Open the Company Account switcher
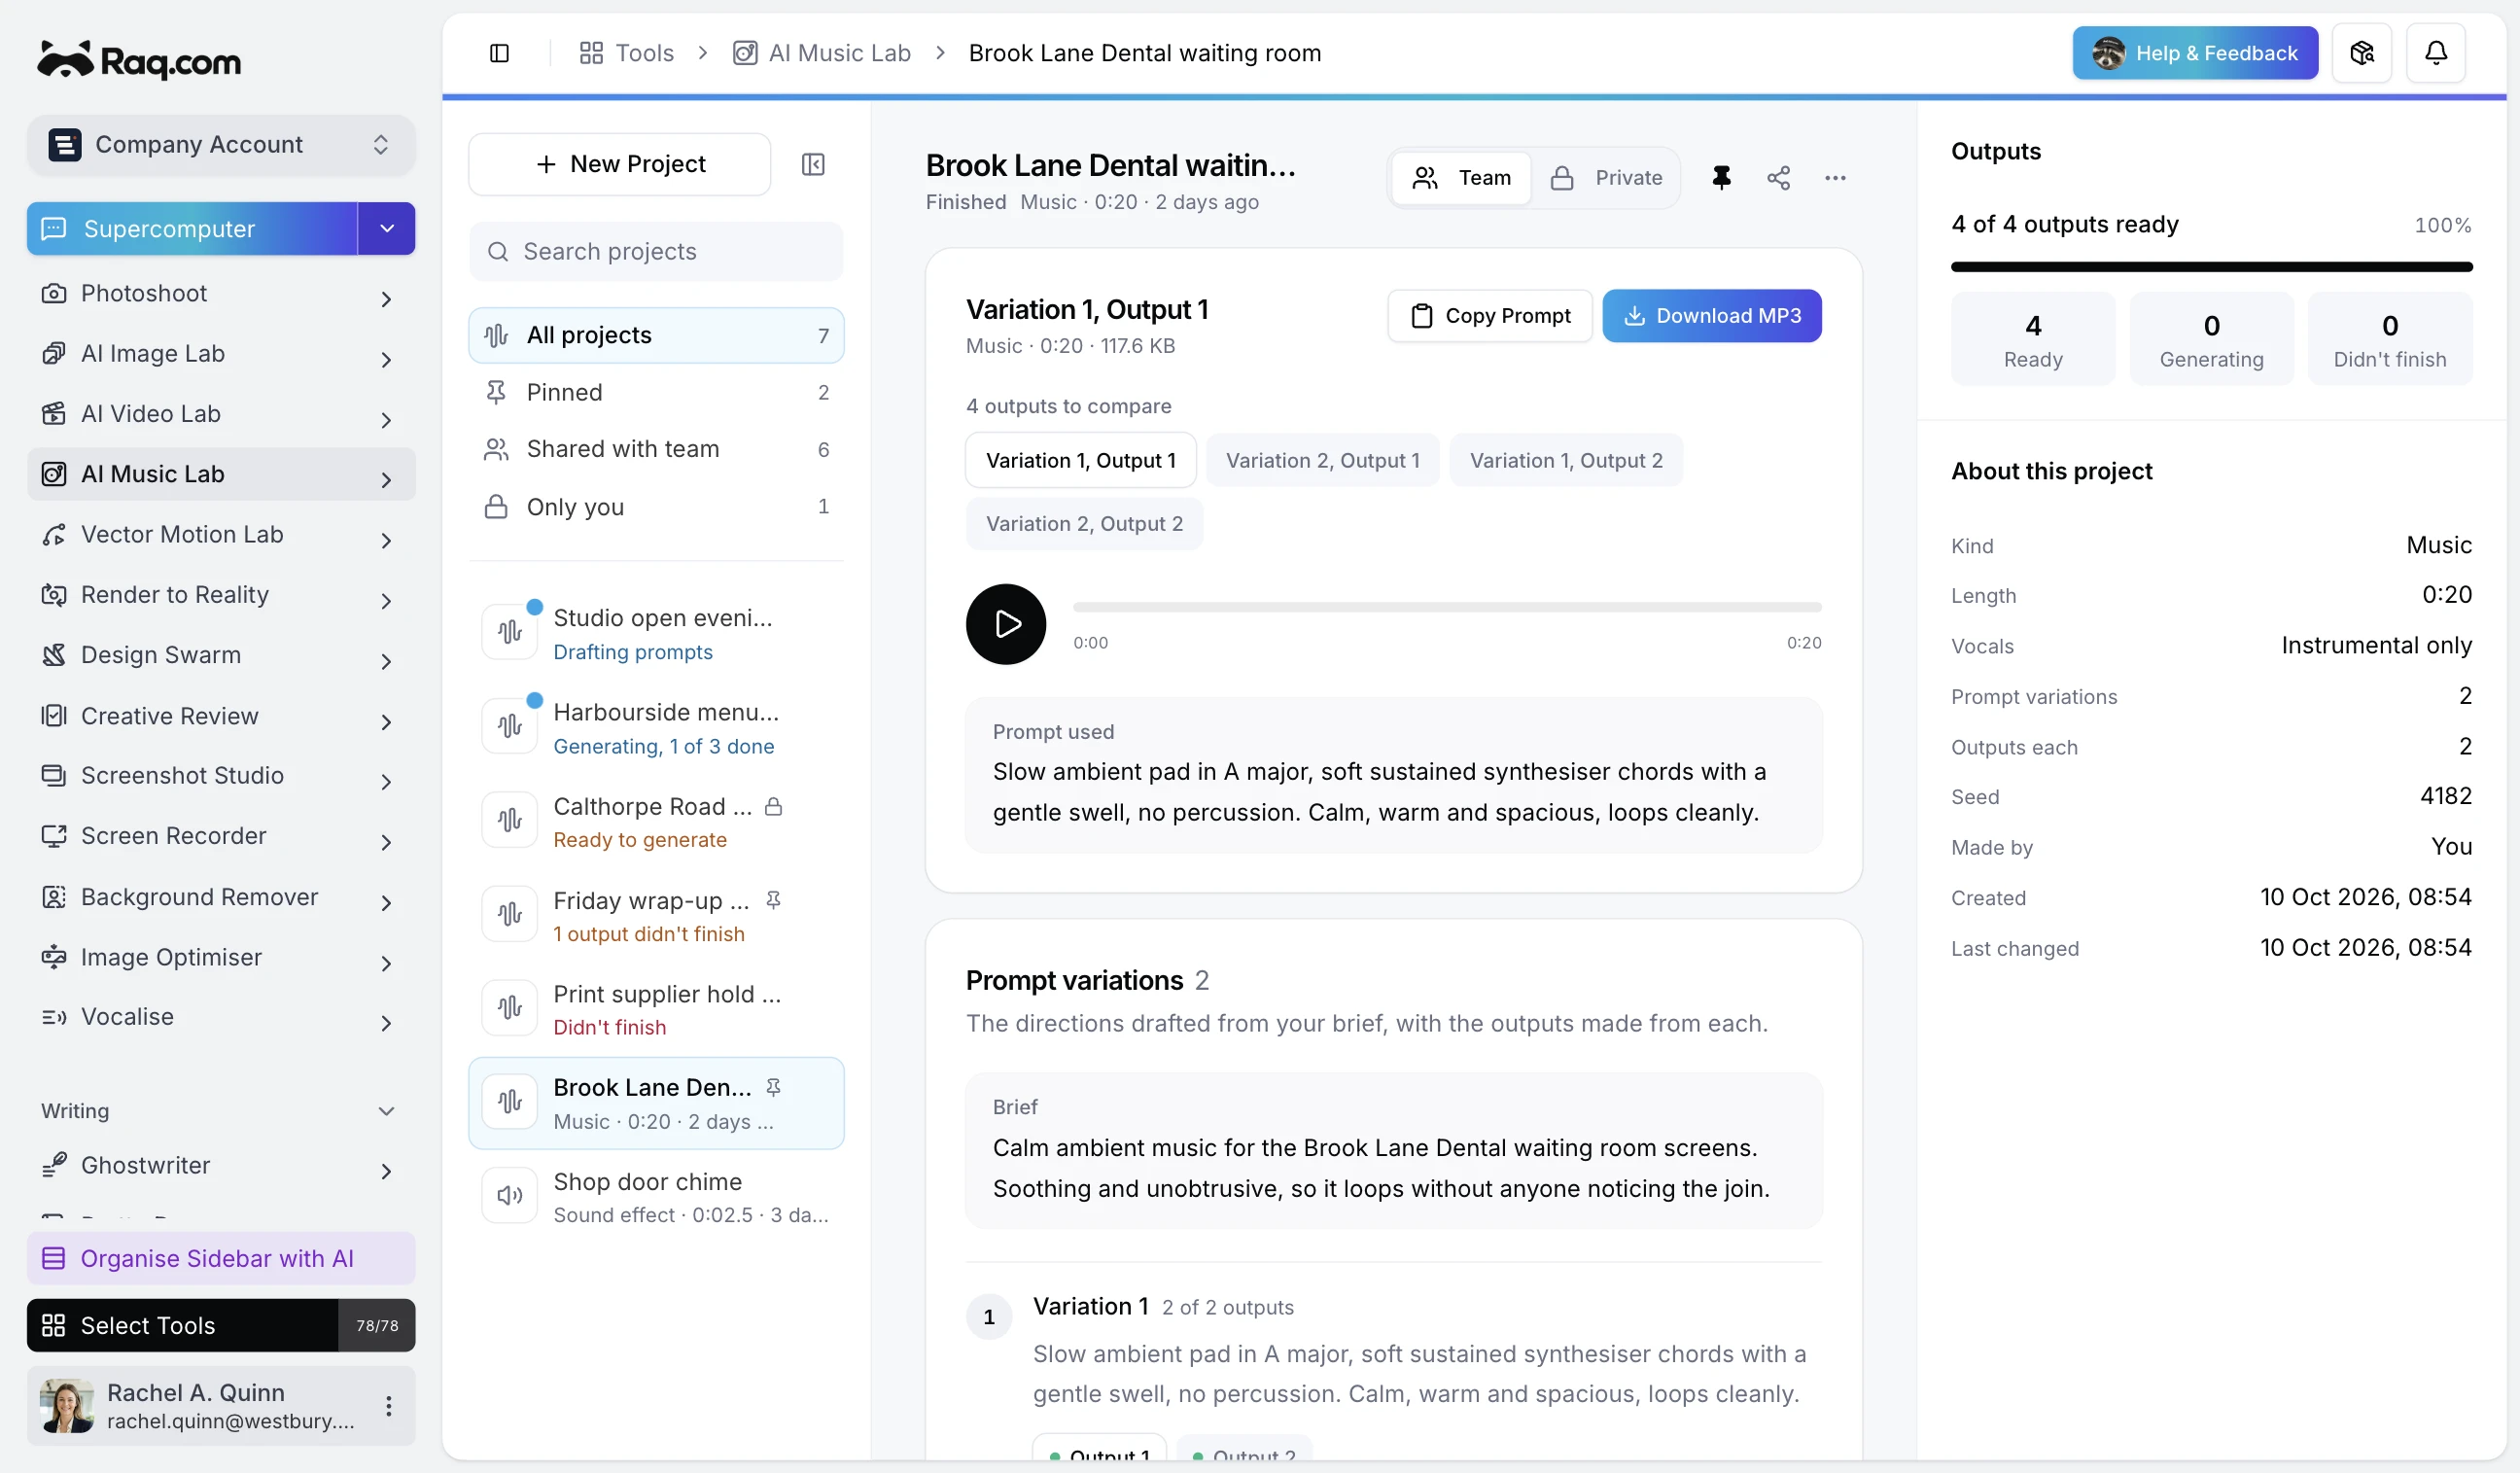This screenshot has height=1473, width=2520. pyautogui.click(x=221, y=145)
